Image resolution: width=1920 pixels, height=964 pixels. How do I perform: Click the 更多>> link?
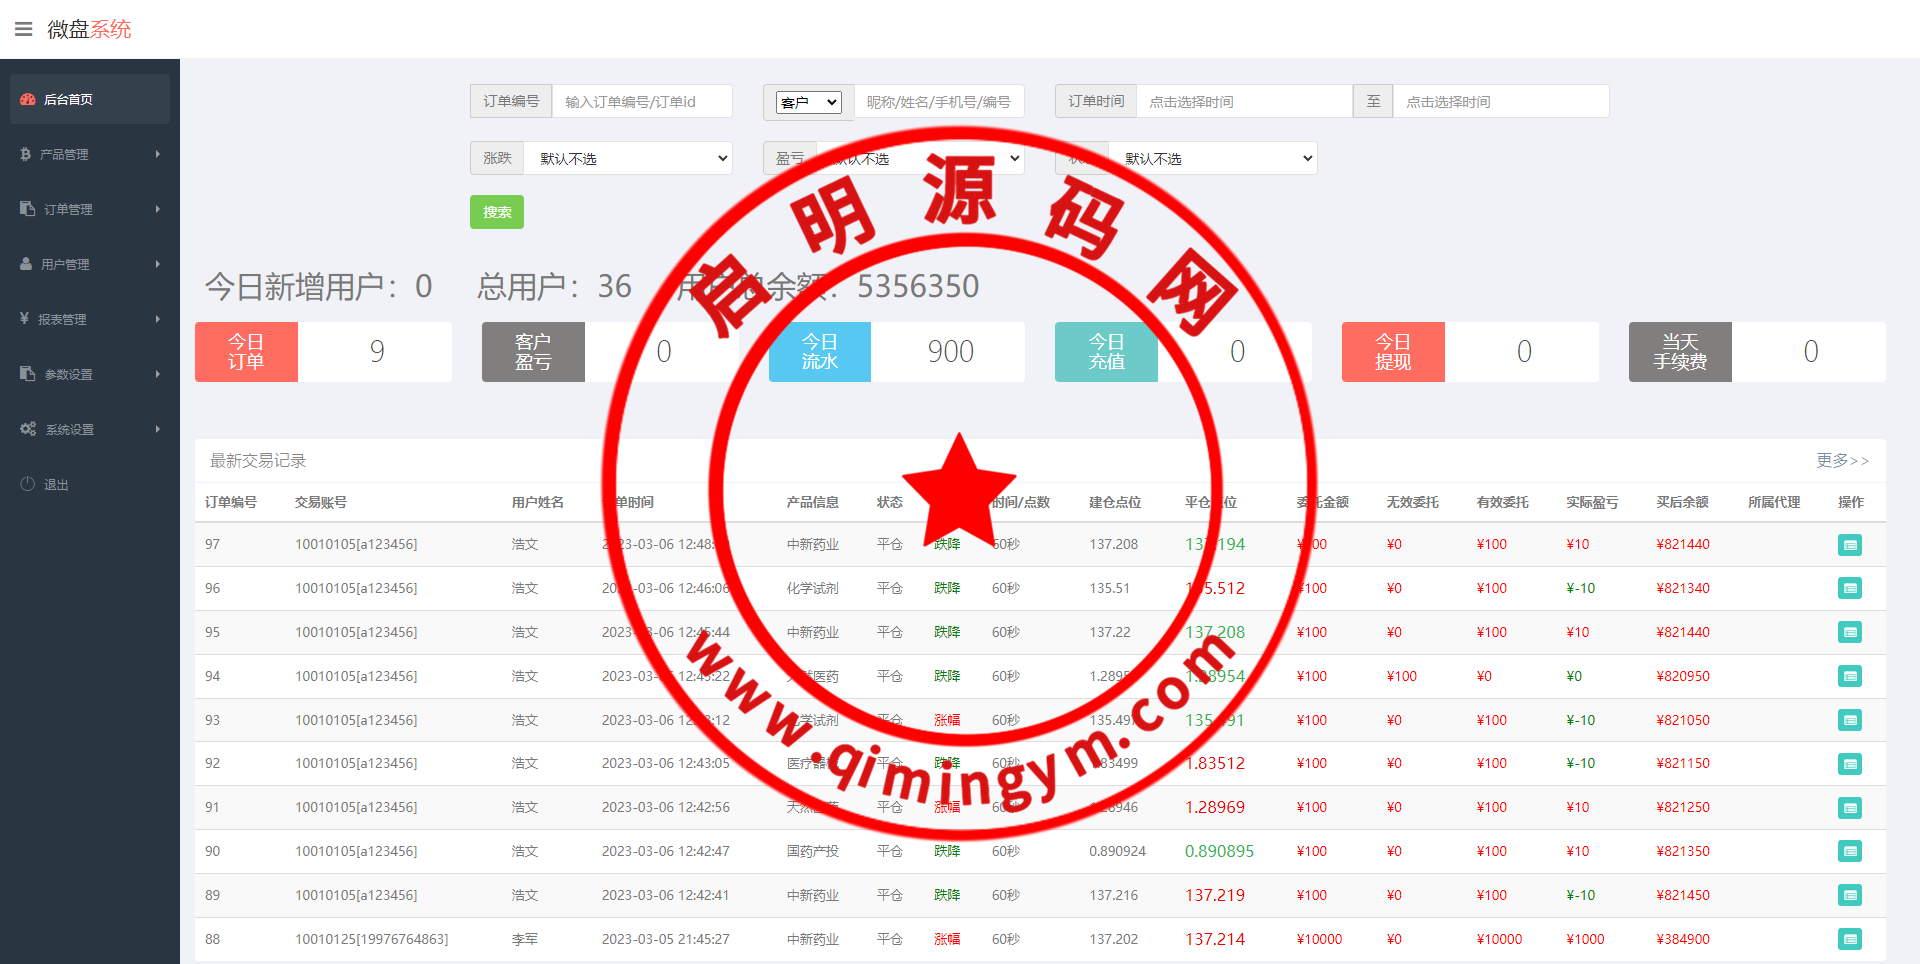pos(1842,460)
